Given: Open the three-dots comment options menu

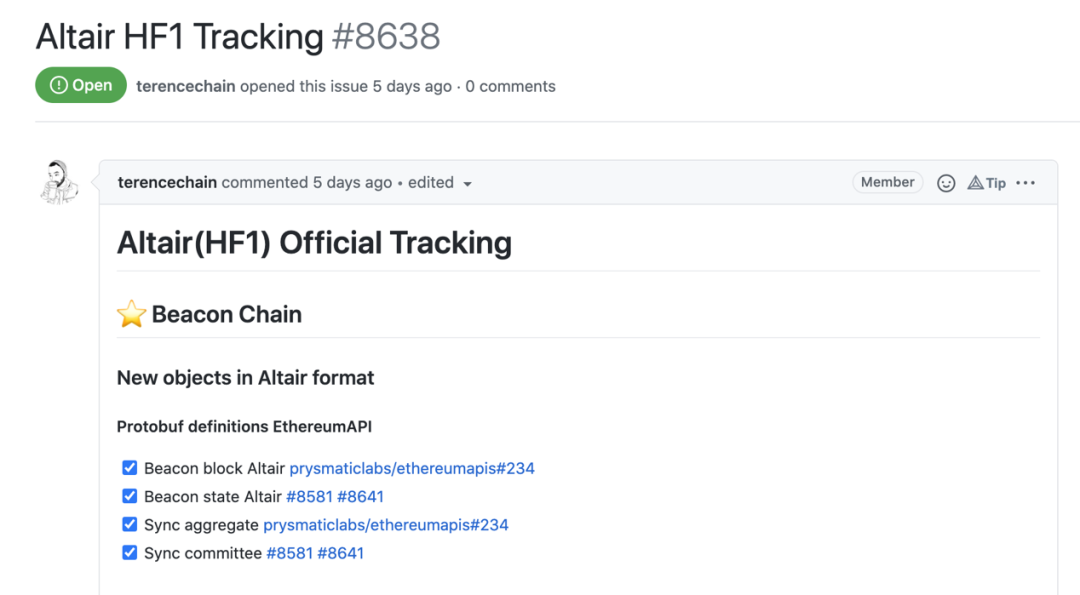Looking at the screenshot, I should (x=1026, y=182).
